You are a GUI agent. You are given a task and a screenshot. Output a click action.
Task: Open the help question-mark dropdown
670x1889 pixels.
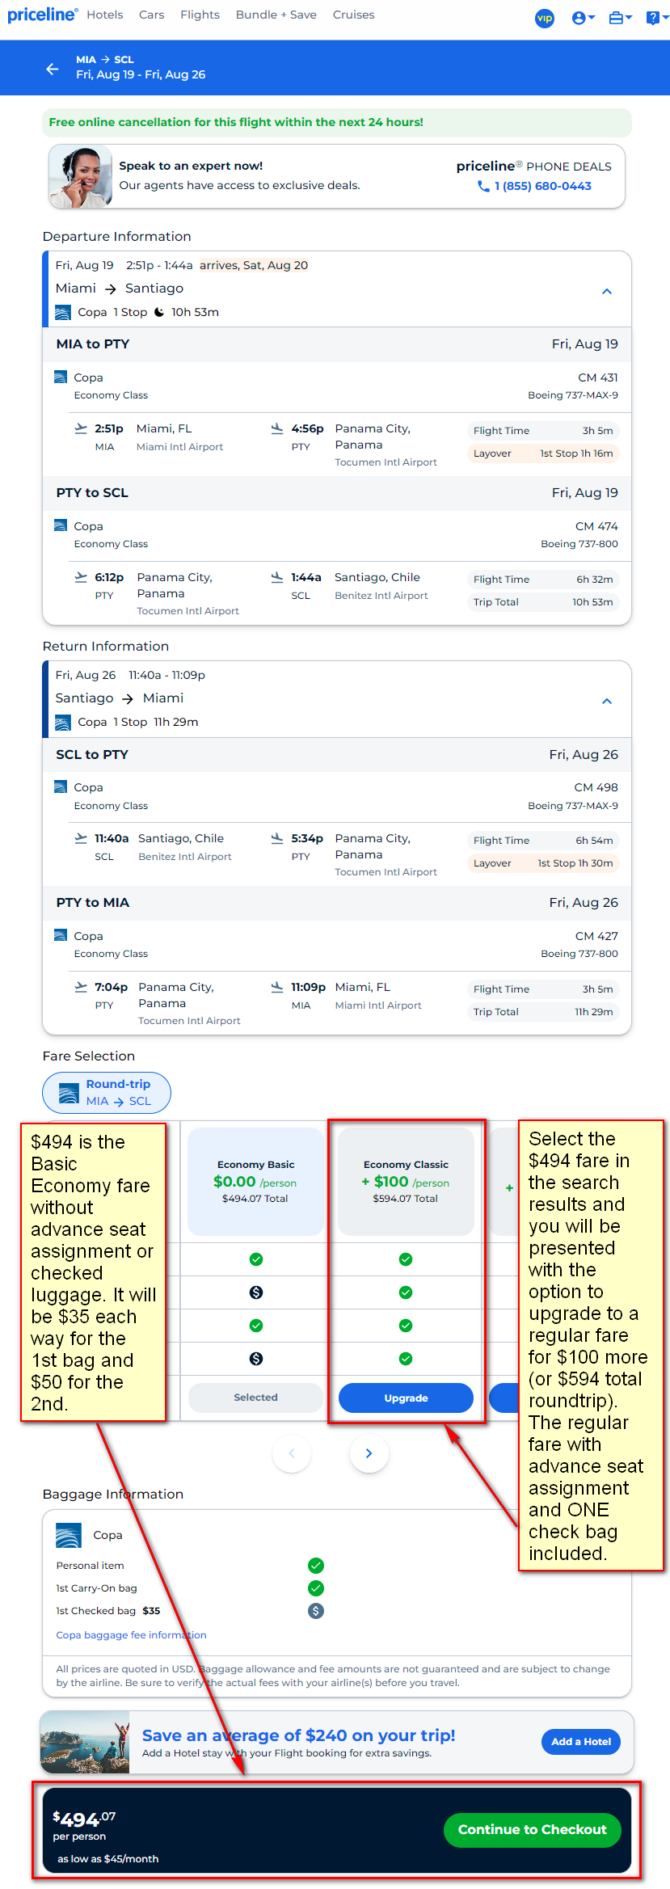(x=656, y=17)
